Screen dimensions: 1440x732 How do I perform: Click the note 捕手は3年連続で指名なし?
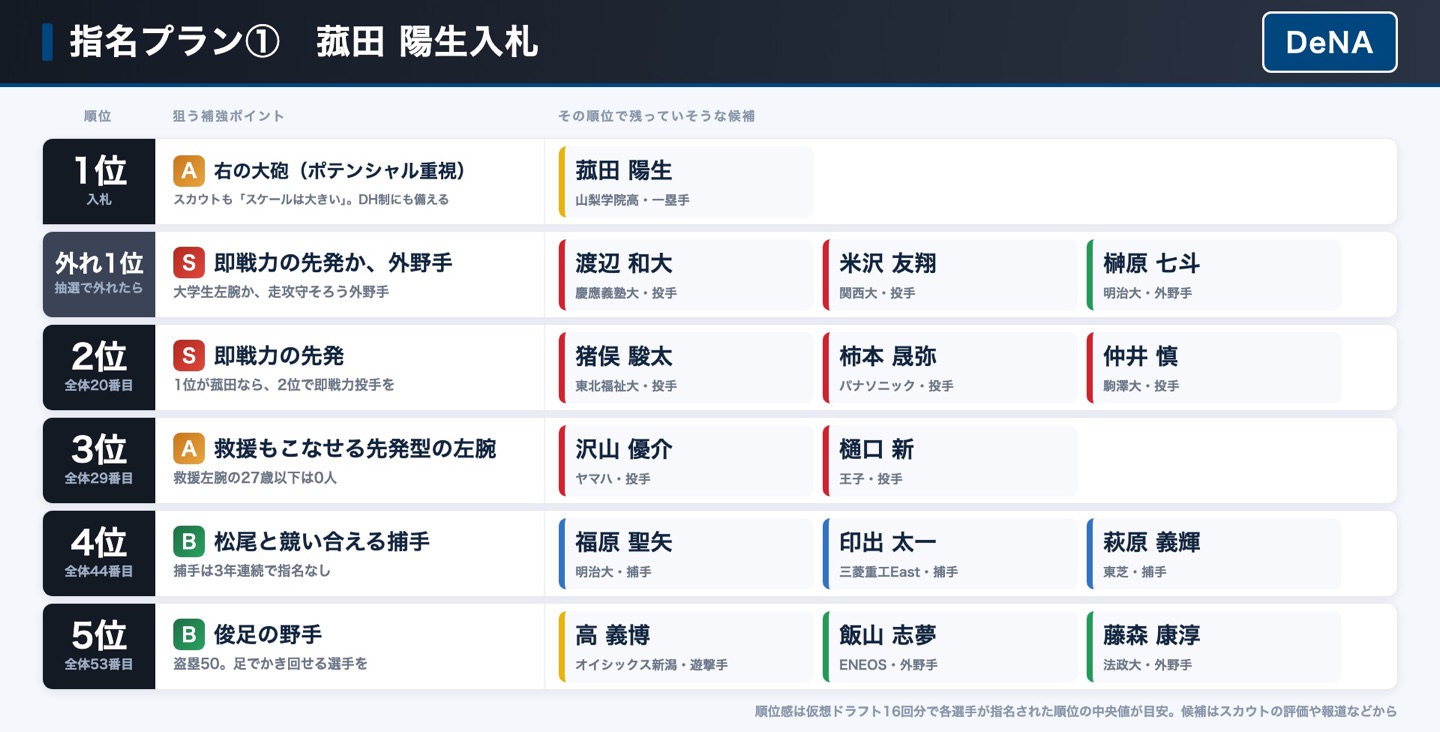[x=252, y=571]
